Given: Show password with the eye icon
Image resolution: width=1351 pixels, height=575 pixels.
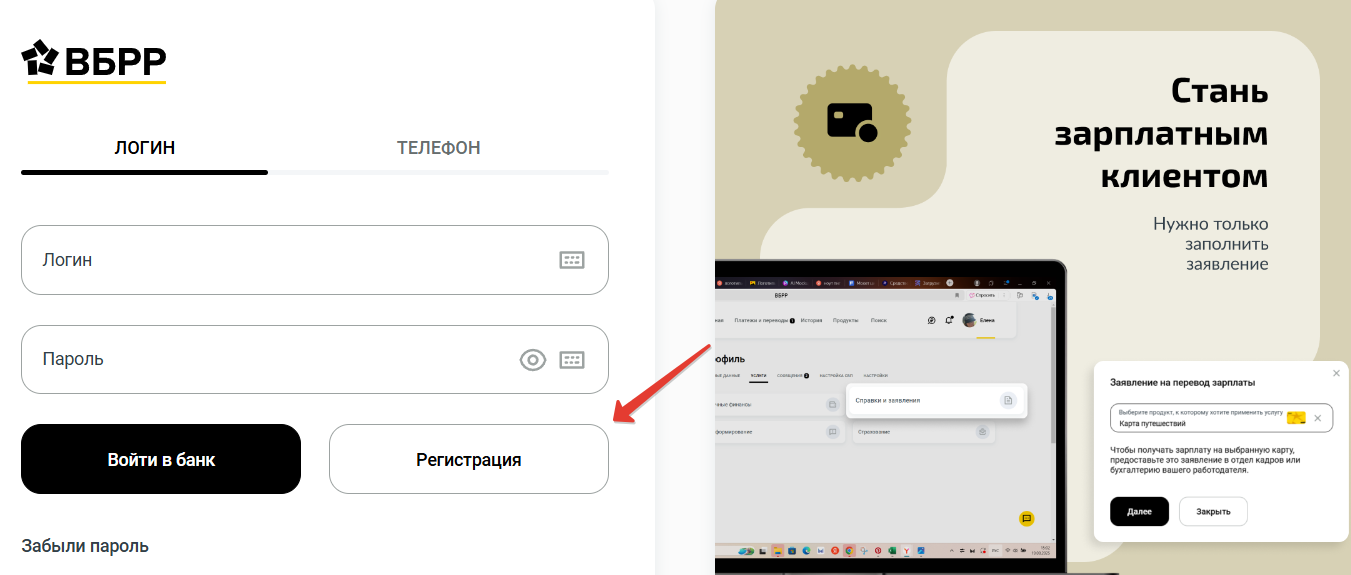Looking at the screenshot, I should 533,360.
